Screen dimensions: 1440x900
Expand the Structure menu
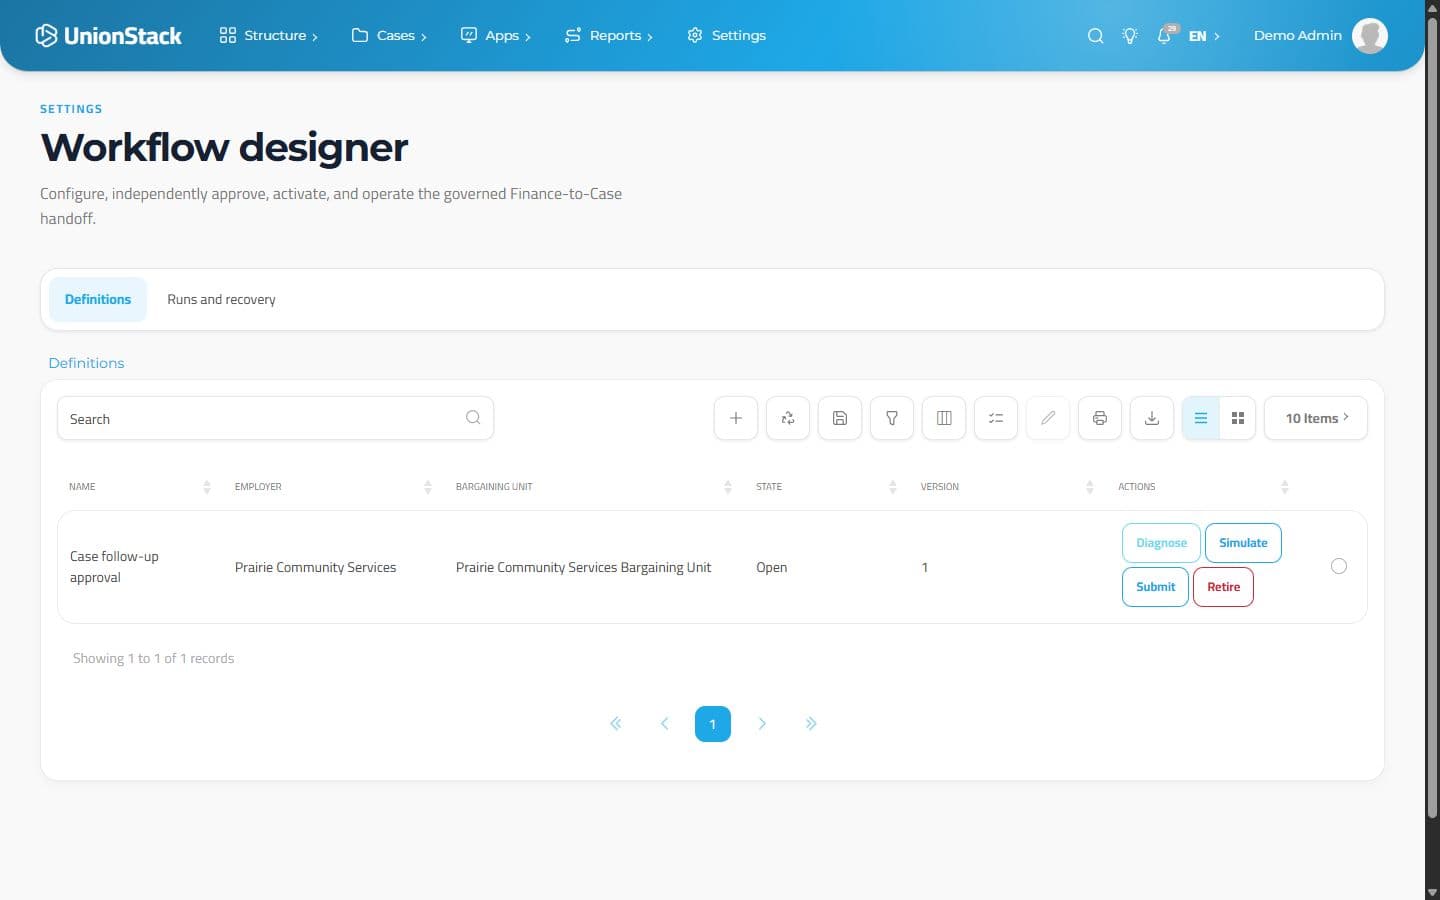268,36
